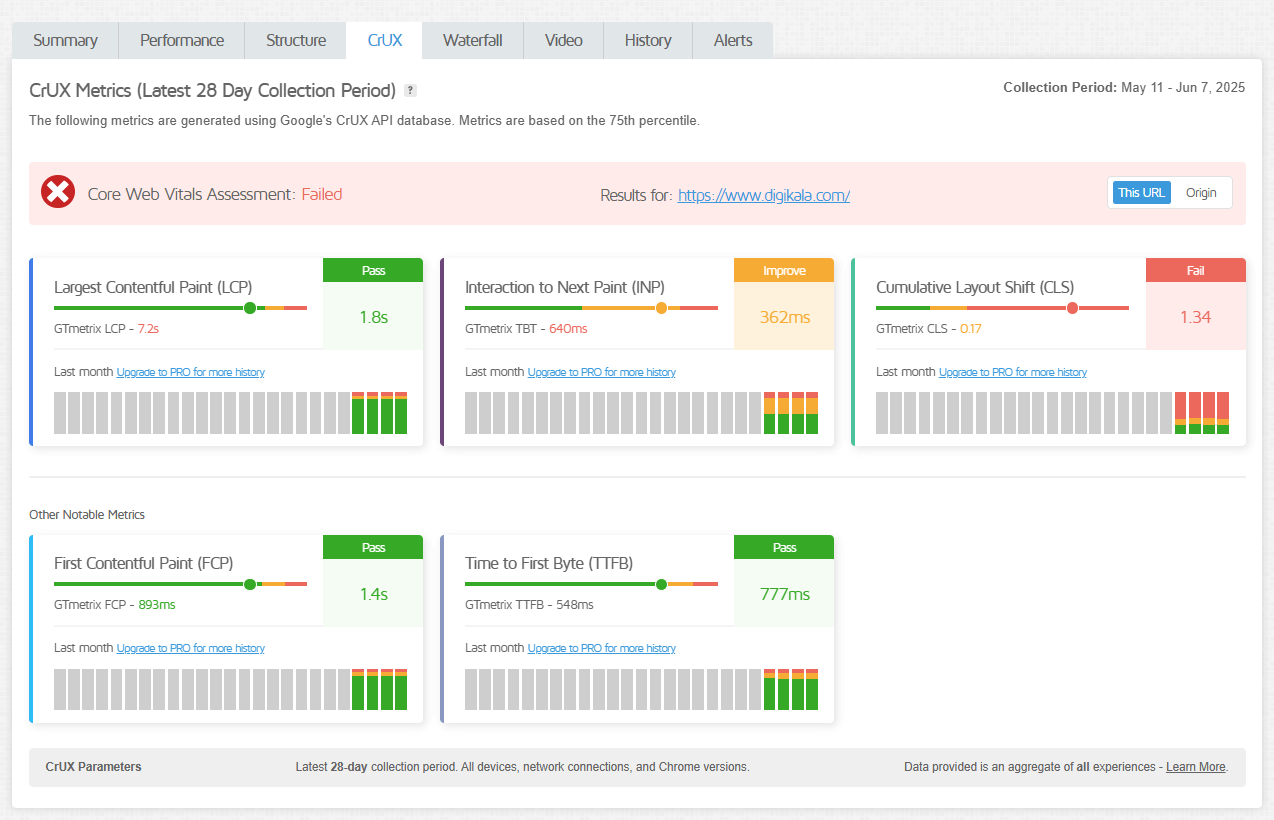Click the help question mark beside CrUX Metrics heading
Screen dimensions: 1274x820
[410, 91]
